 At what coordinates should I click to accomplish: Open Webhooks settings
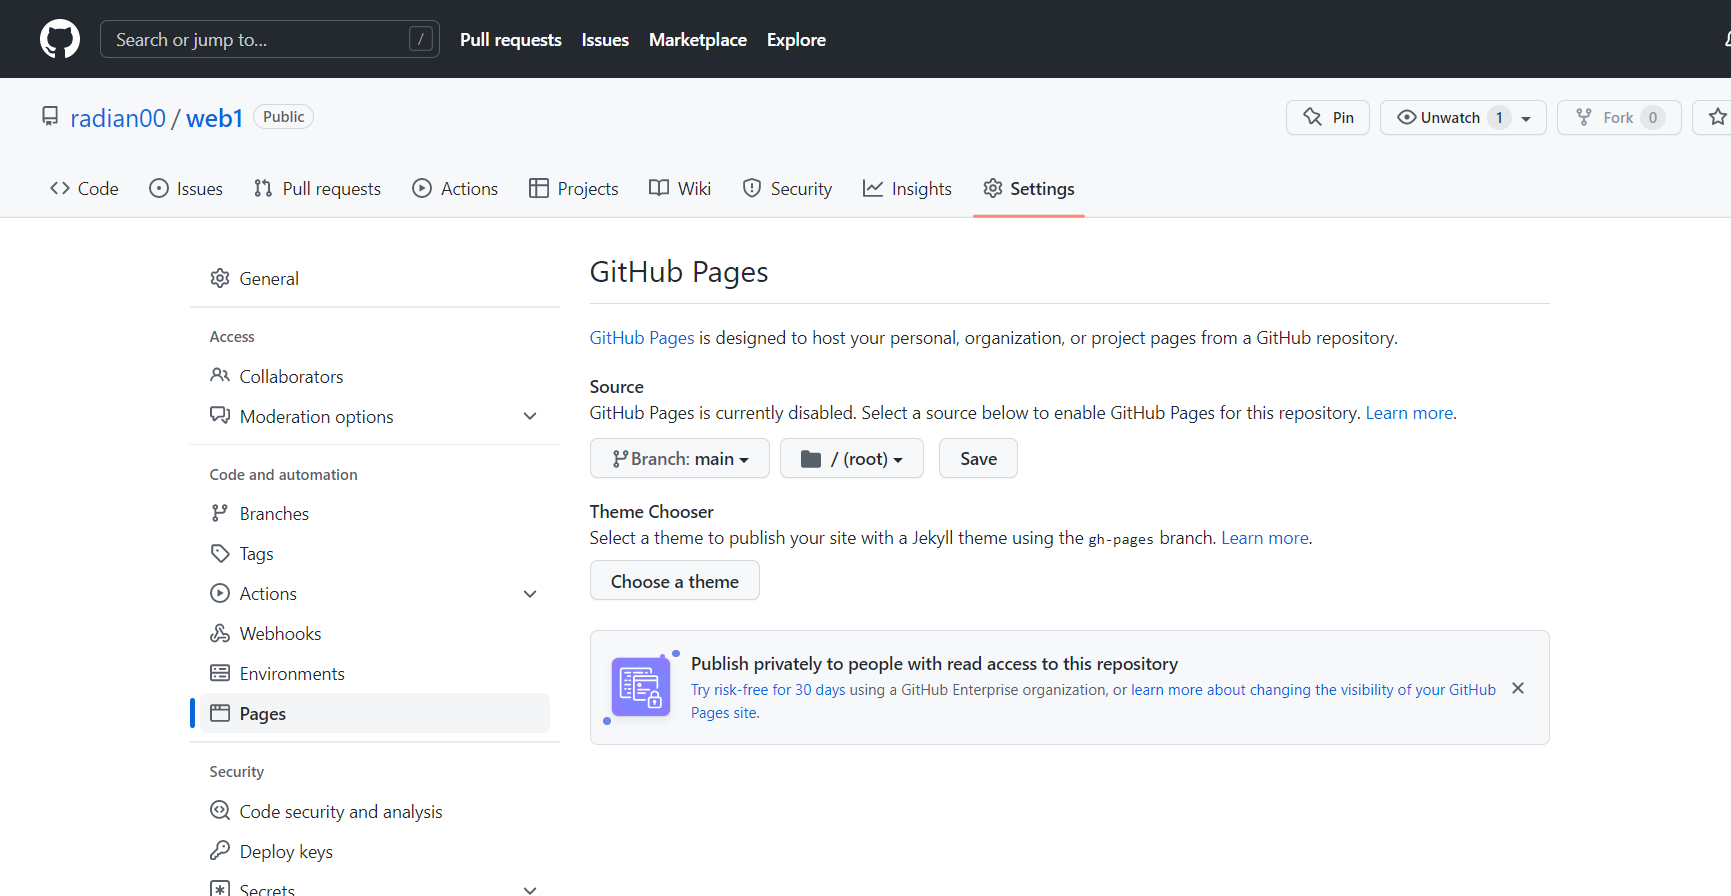375,633
